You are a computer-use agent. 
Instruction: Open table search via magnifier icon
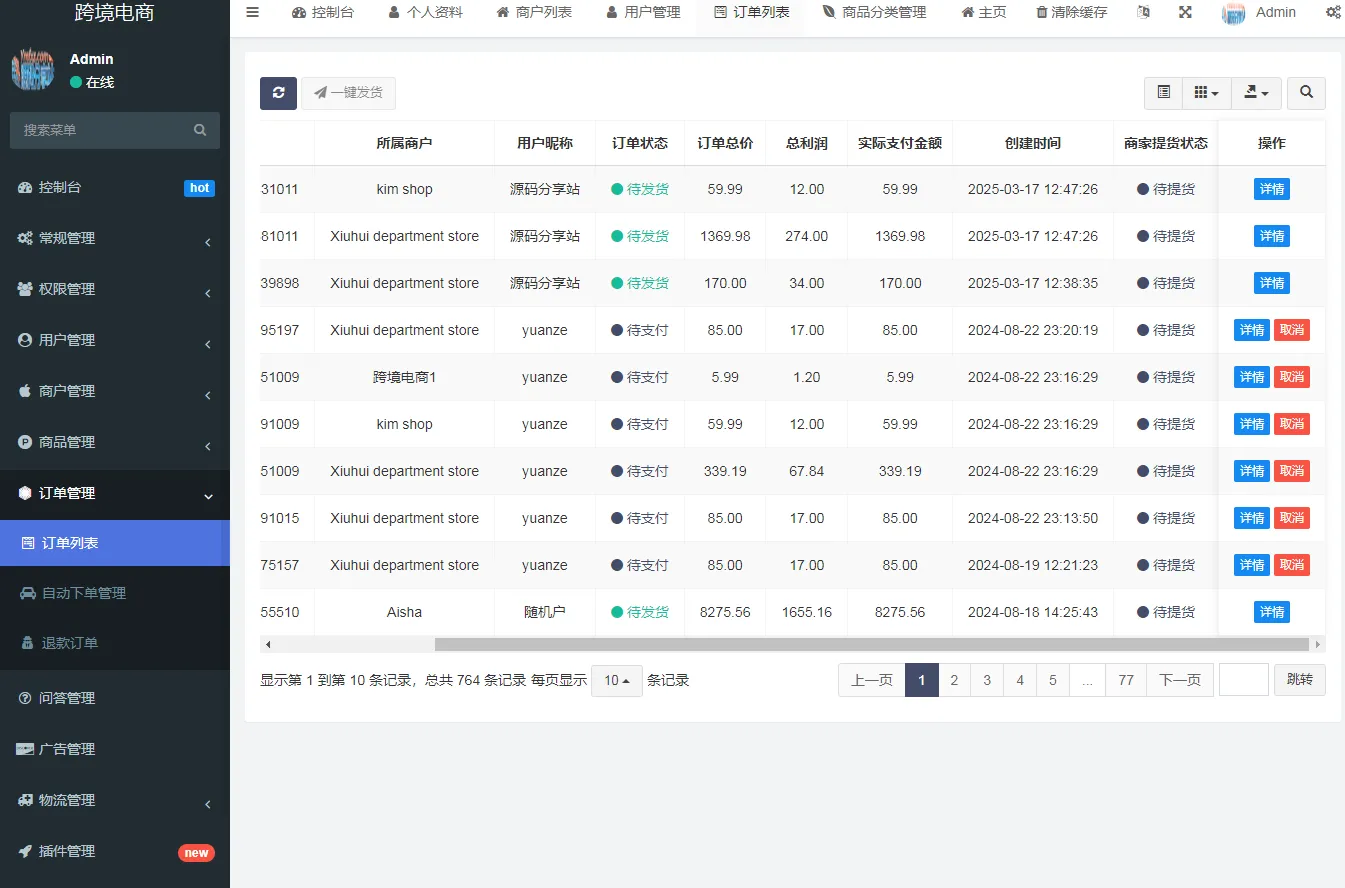click(x=1306, y=92)
